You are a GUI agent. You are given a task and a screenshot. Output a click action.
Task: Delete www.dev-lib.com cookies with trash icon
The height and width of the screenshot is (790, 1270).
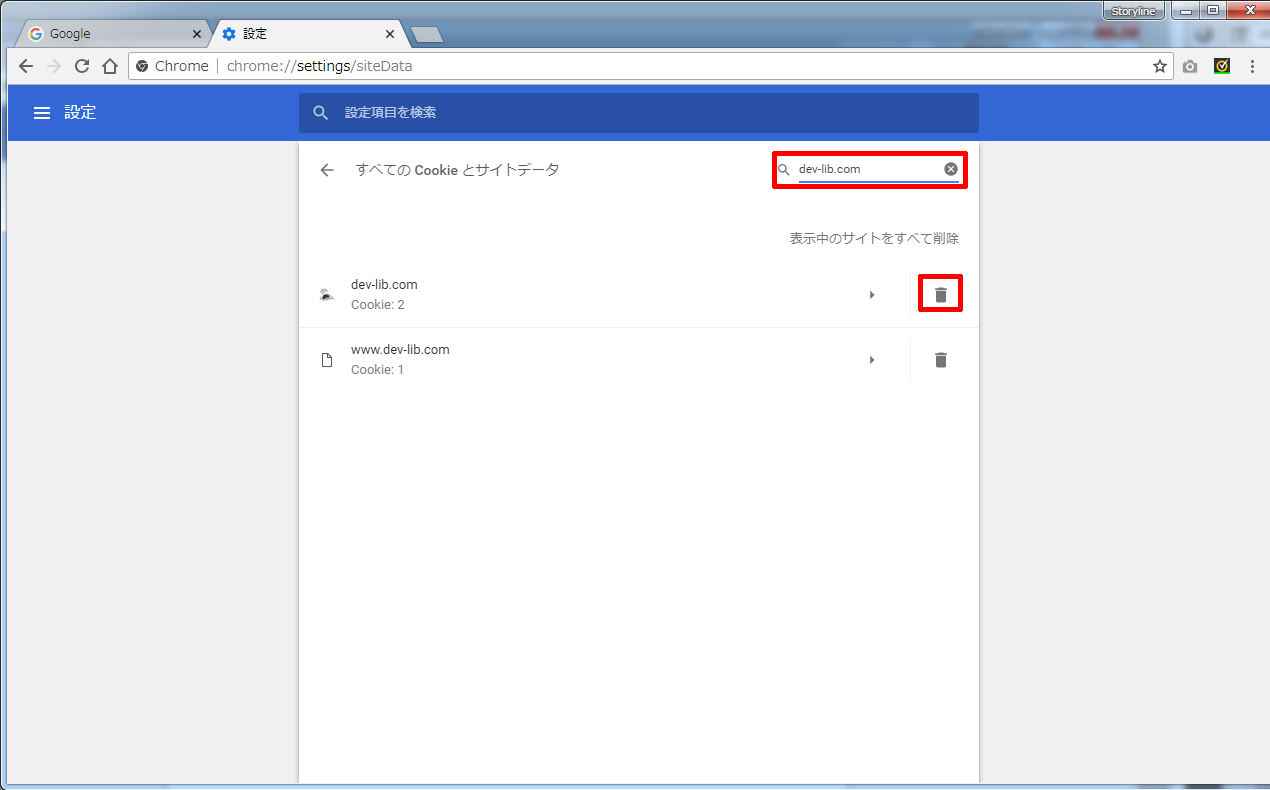click(940, 360)
